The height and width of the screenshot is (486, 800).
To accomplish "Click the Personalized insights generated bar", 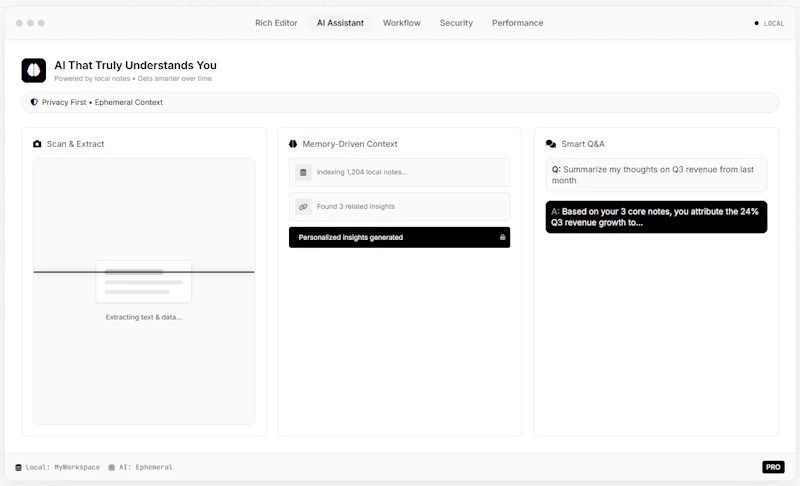I will (399, 237).
